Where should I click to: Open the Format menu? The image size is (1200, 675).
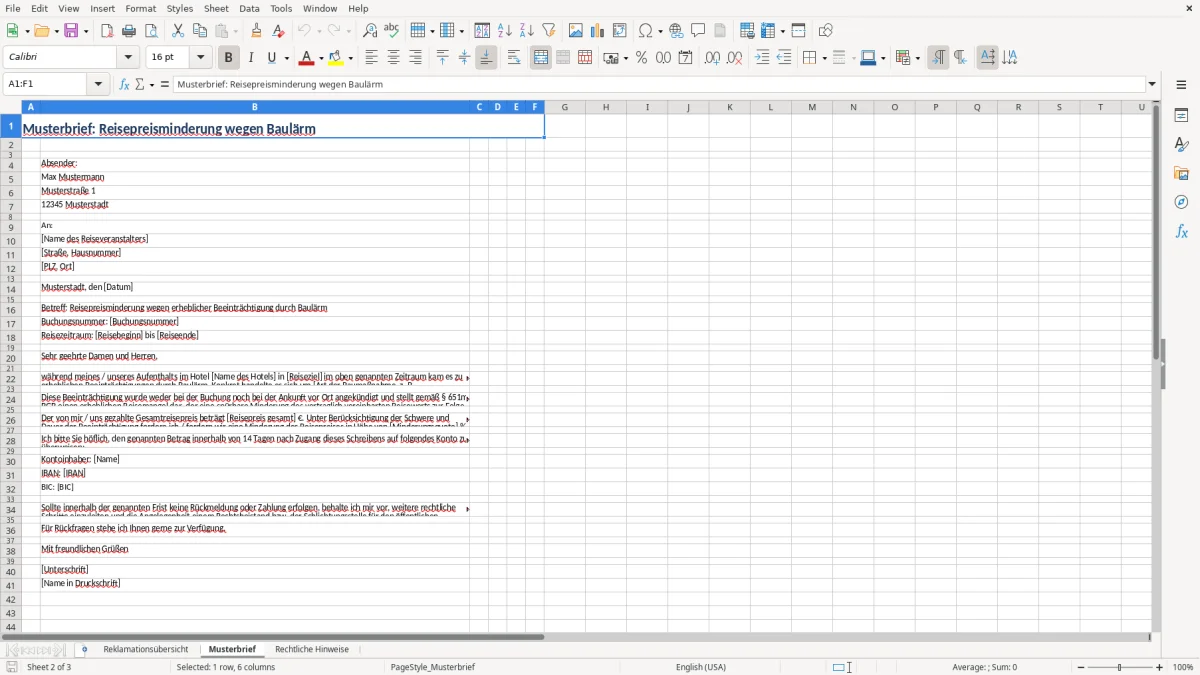click(x=140, y=8)
